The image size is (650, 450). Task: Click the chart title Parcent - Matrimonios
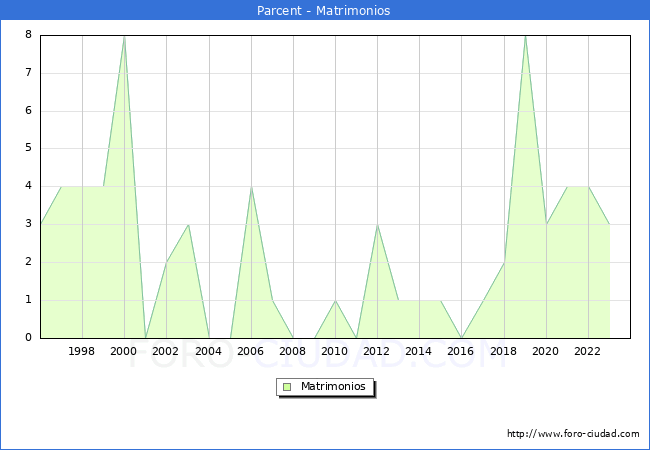point(325,11)
